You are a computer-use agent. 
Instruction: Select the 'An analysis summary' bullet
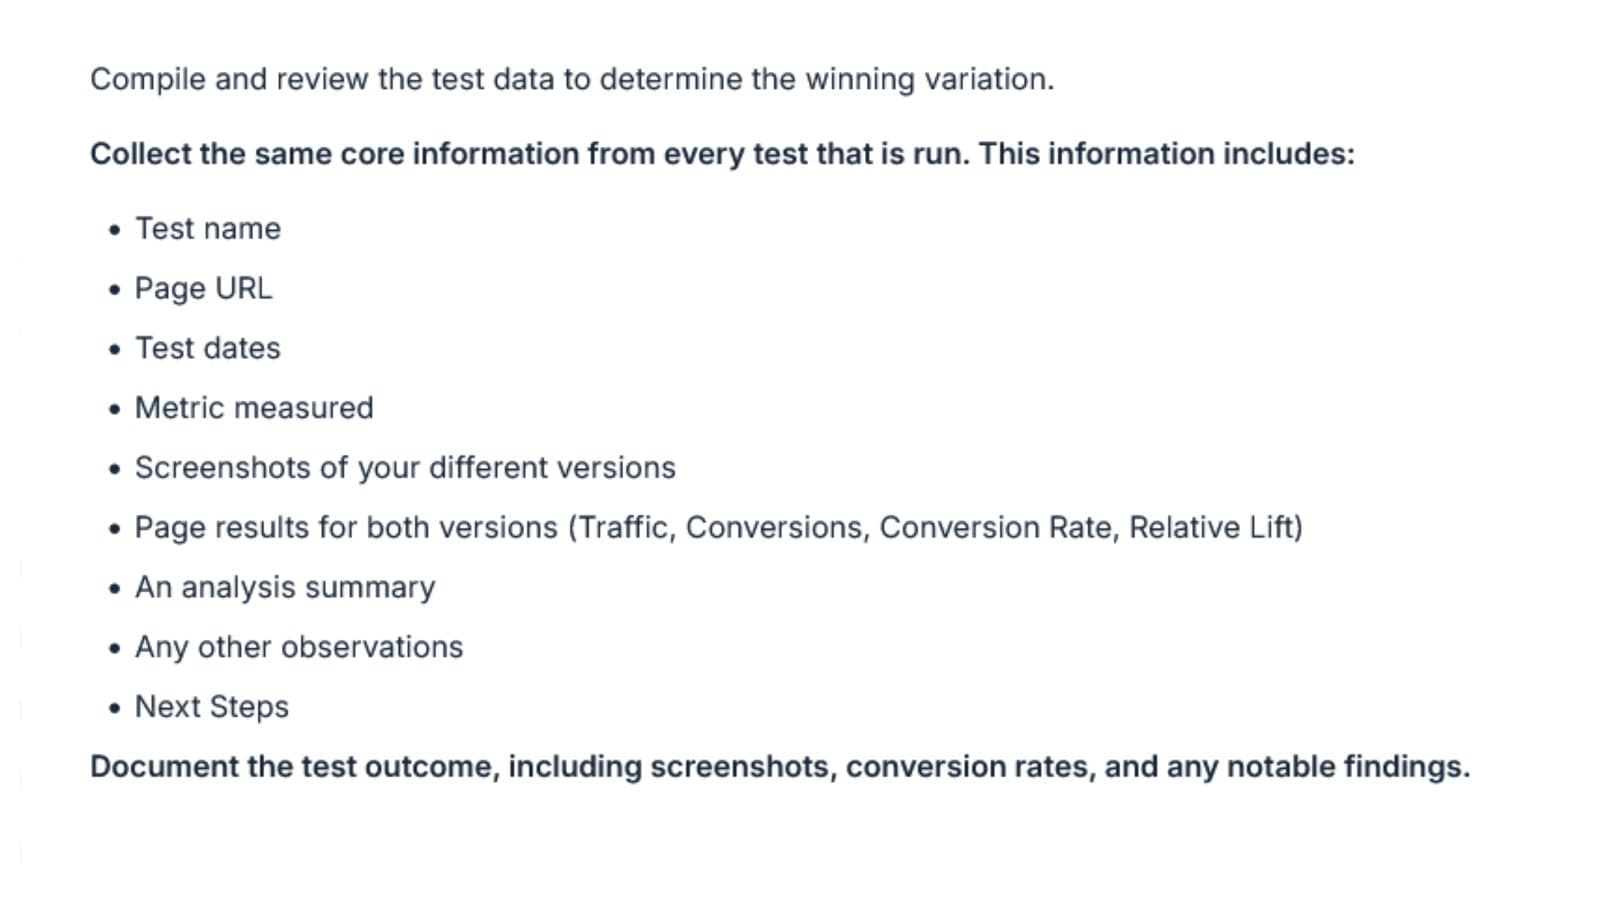pyautogui.click(x=285, y=588)
